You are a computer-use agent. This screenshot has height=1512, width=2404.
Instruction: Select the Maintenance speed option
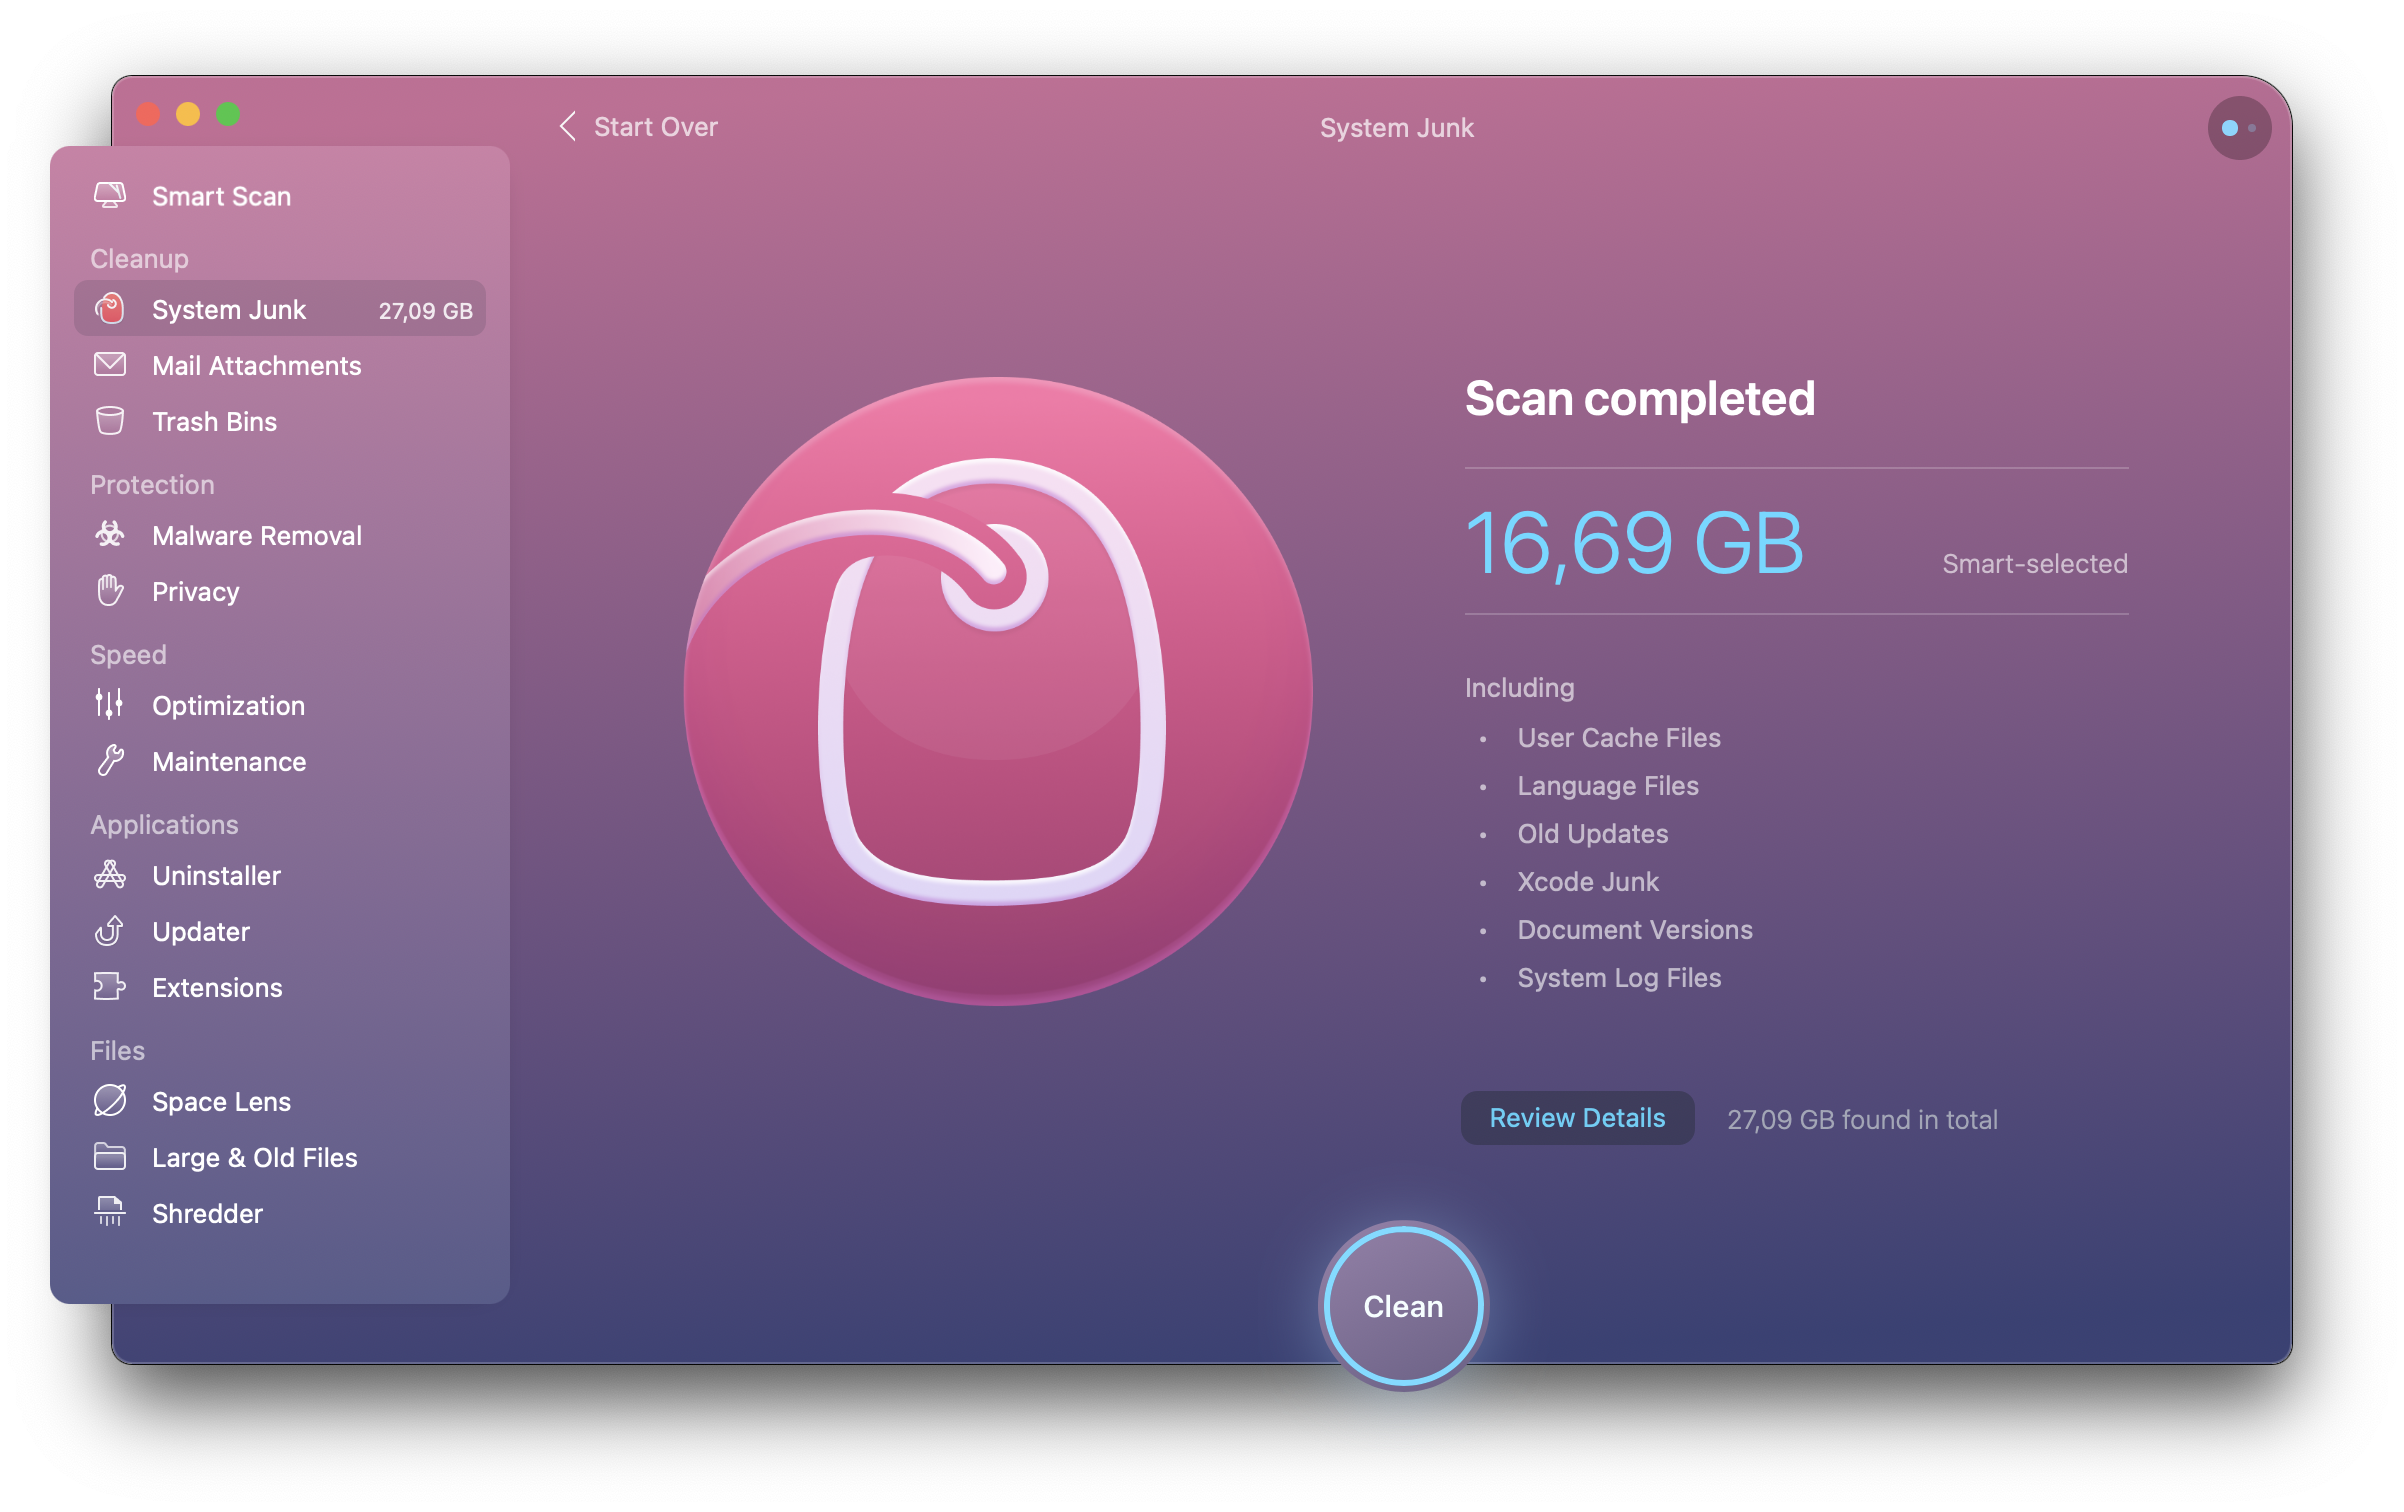(226, 761)
